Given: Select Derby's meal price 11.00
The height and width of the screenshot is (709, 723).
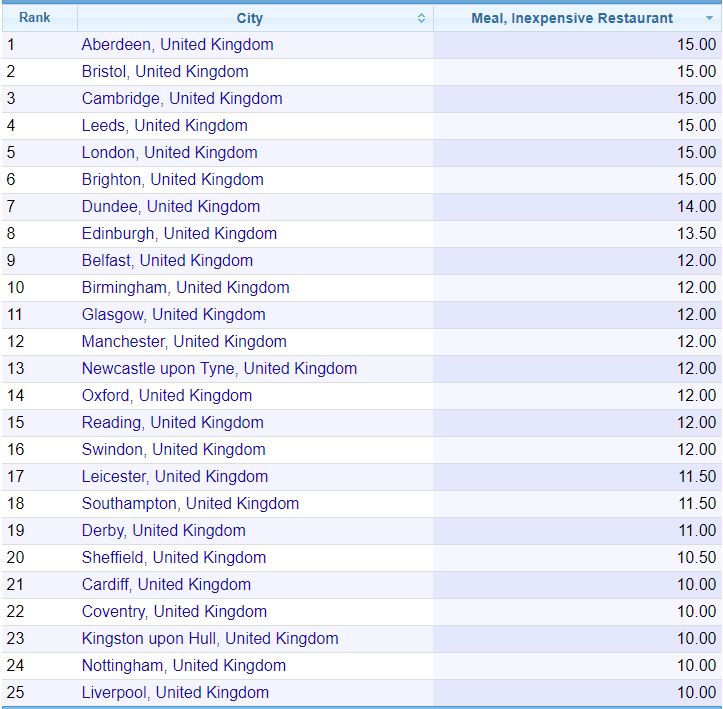Looking at the screenshot, I should [697, 530].
